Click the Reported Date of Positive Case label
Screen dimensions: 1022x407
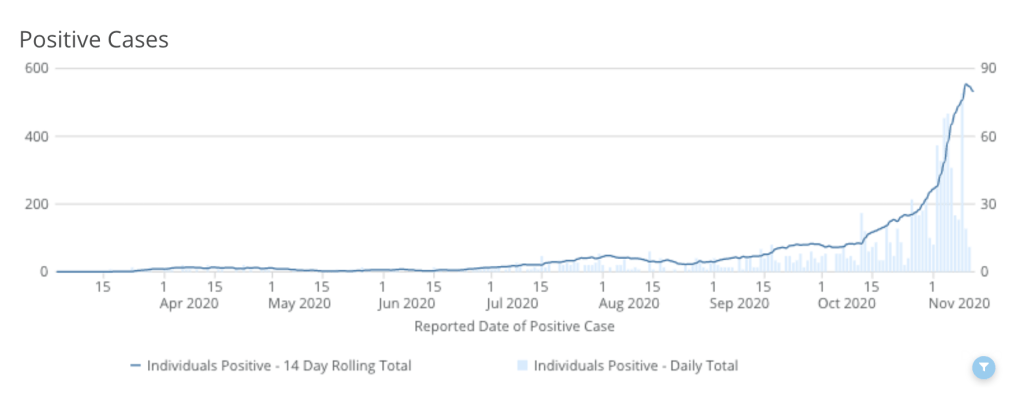(514, 326)
